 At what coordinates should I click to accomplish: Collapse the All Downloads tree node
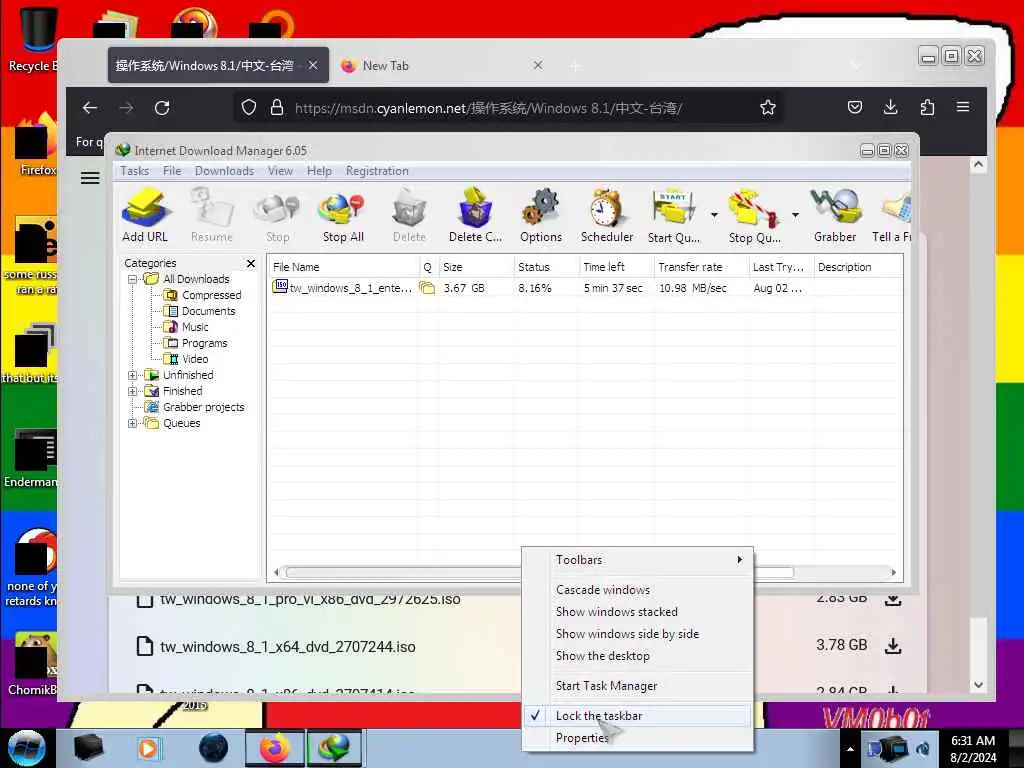click(x=133, y=280)
